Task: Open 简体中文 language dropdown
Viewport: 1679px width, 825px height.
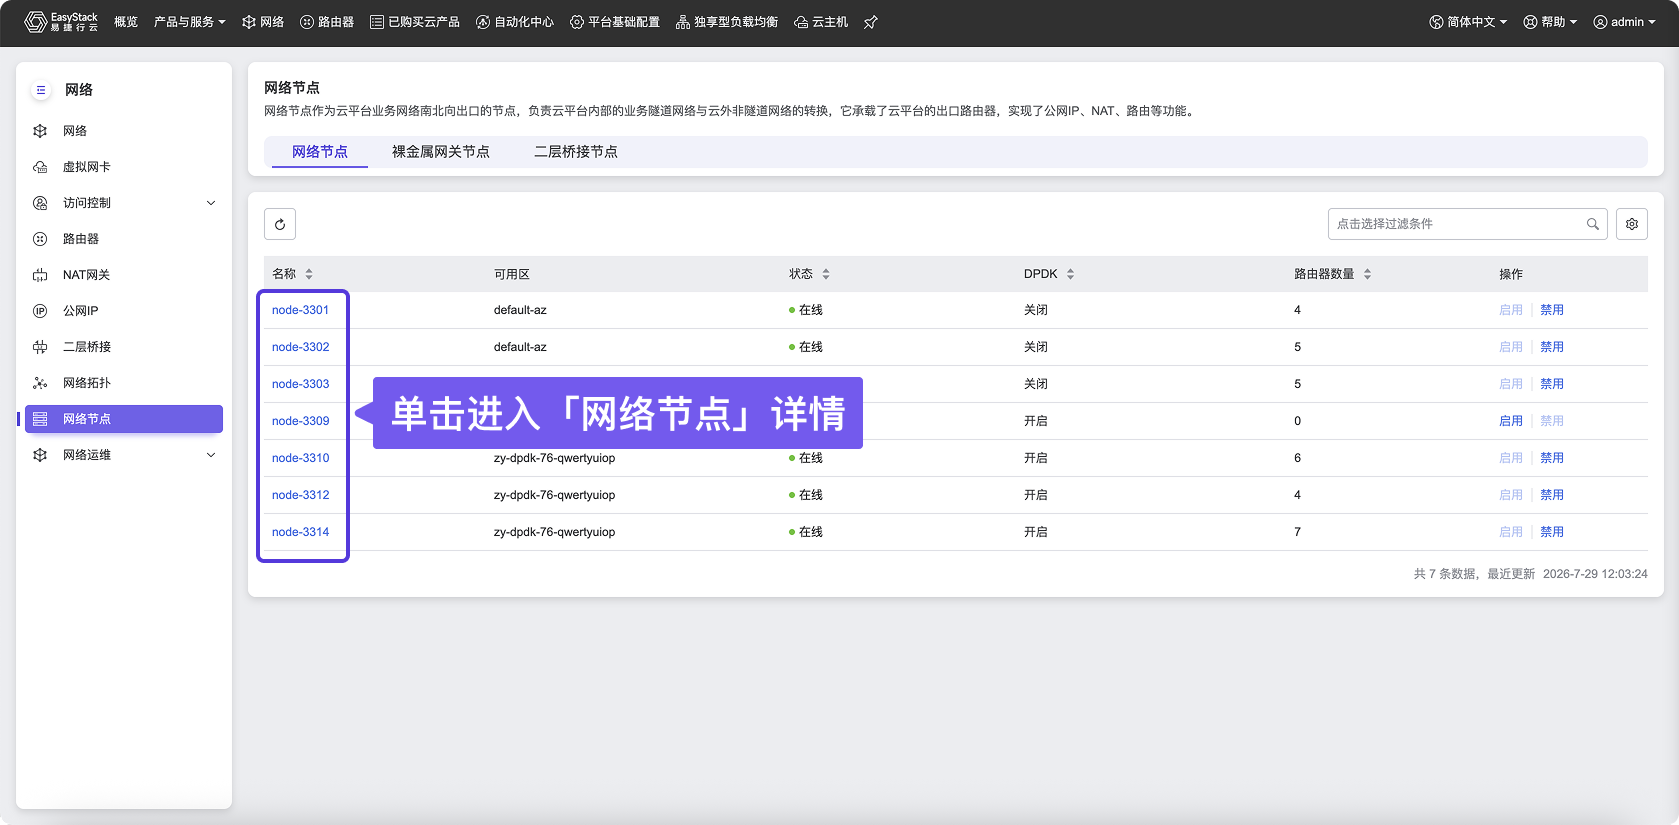Action: [1468, 22]
